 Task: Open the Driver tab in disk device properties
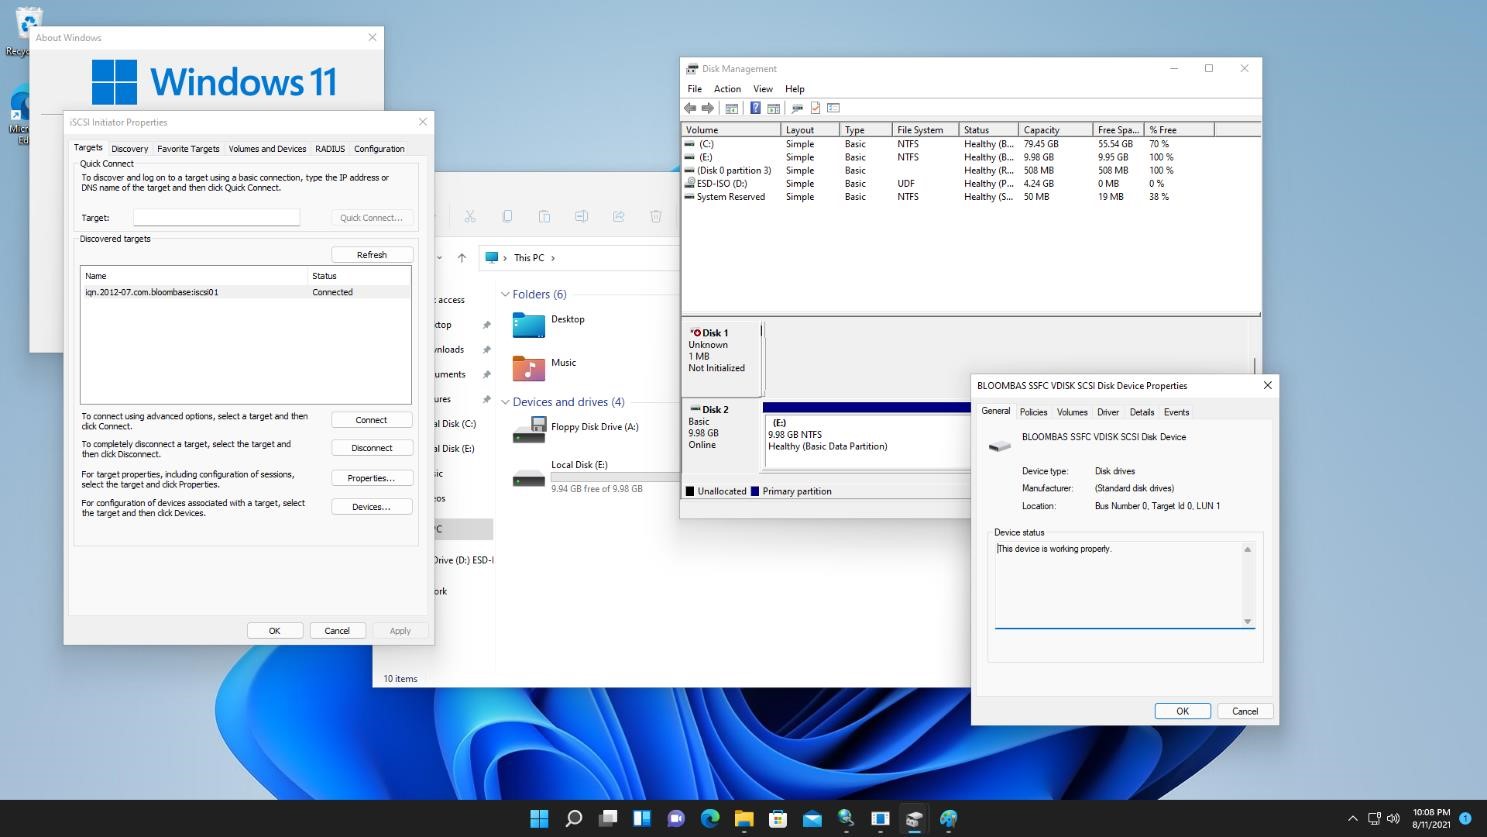(1108, 412)
